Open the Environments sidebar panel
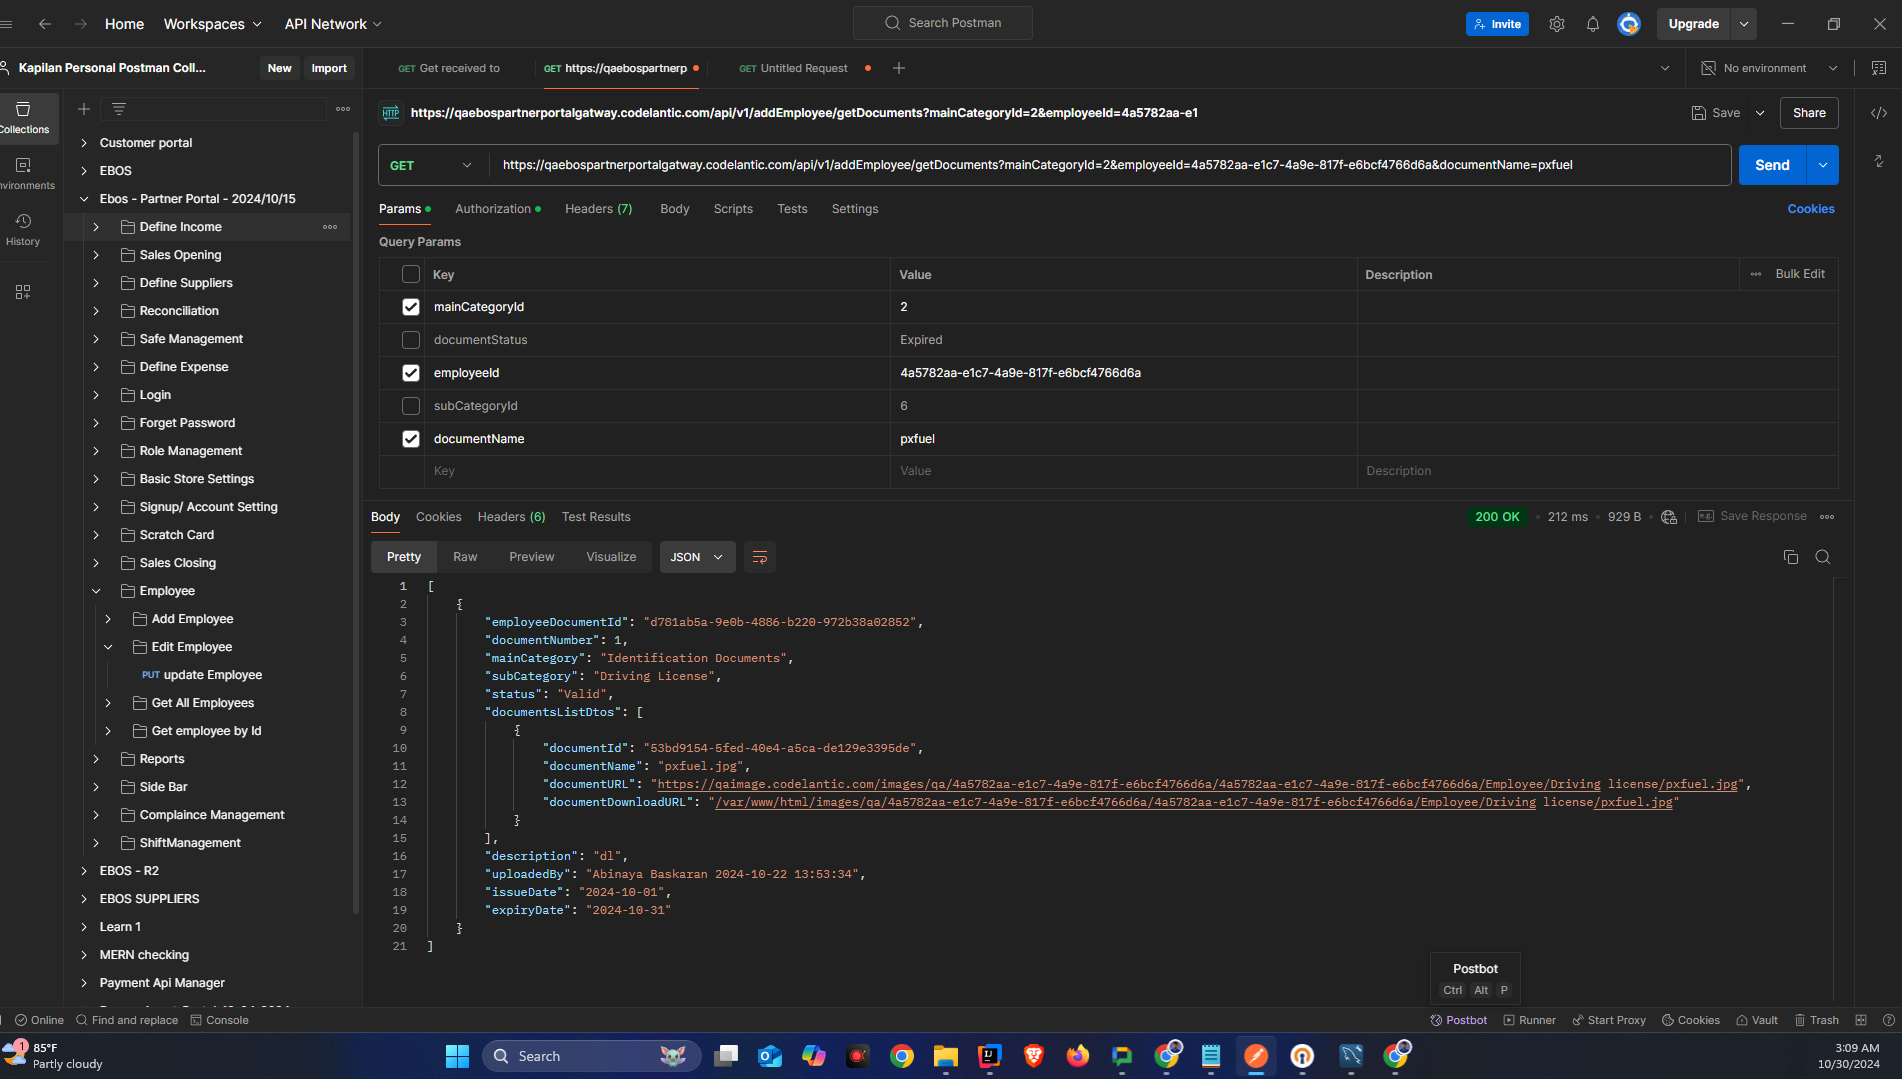The height and width of the screenshot is (1079, 1902). (24, 173)
